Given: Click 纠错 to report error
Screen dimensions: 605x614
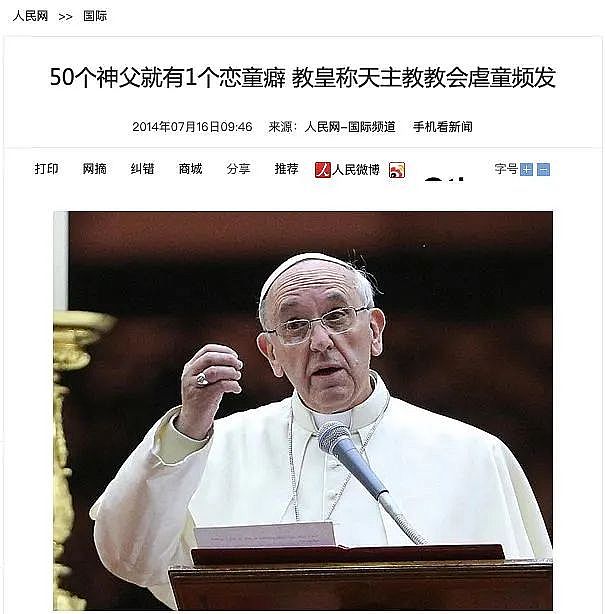Looking at the screenshot, I should (x=142, y=169).
